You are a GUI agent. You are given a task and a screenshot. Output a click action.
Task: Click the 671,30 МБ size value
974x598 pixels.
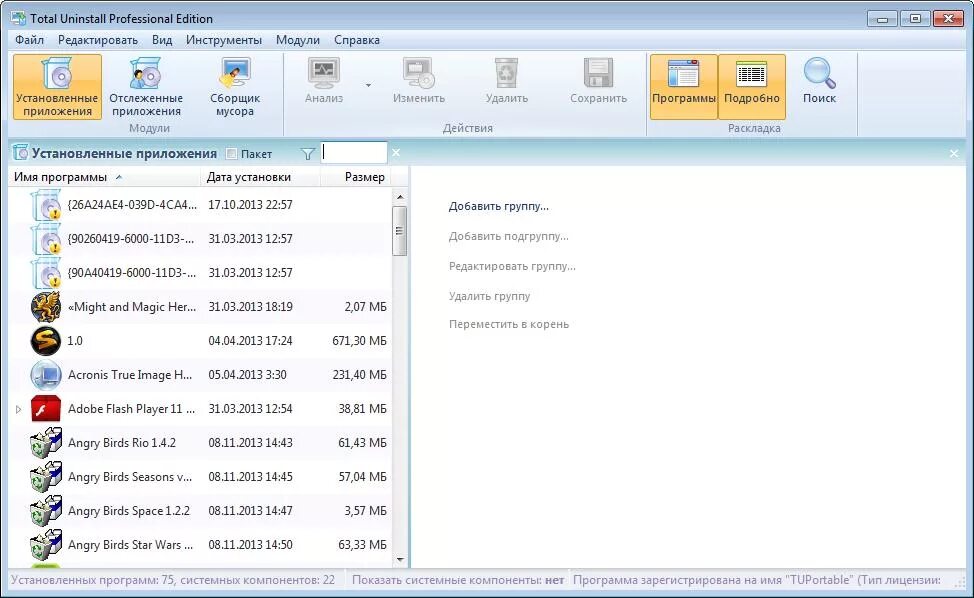[x=359, y=341]
